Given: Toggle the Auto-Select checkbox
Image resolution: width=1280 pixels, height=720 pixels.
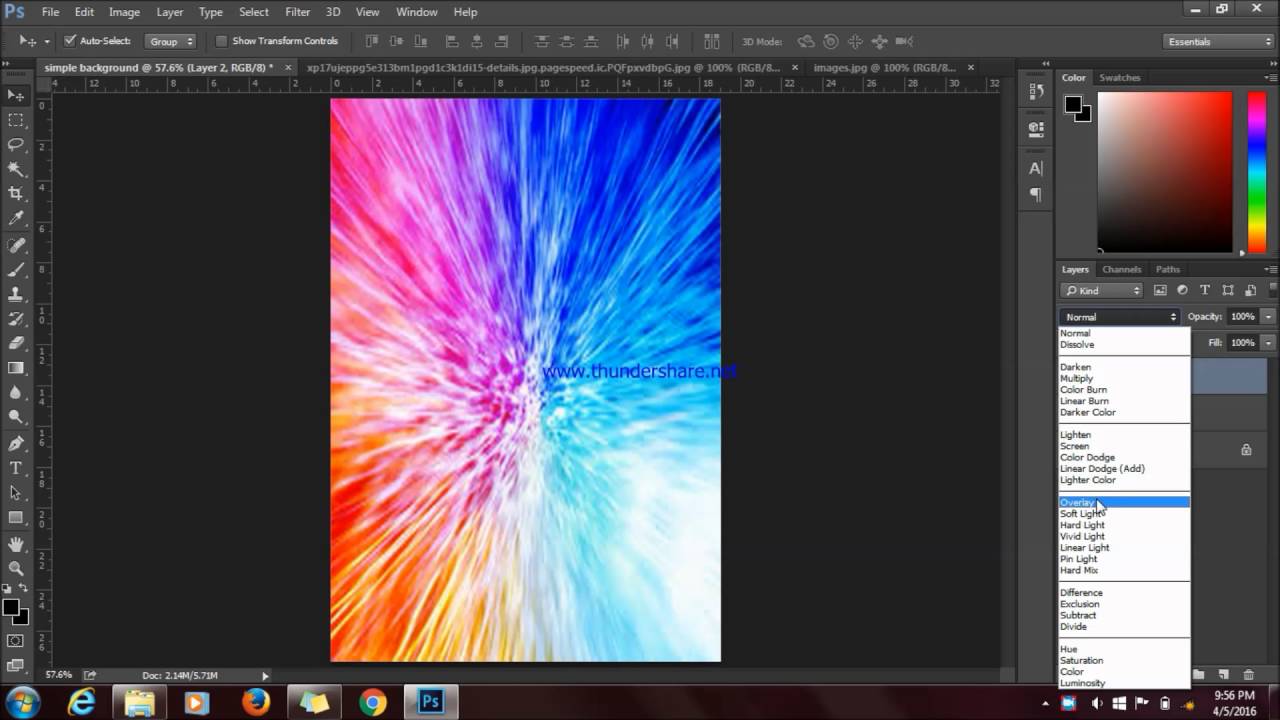Looking at the screenshot, I should (70, 41).
